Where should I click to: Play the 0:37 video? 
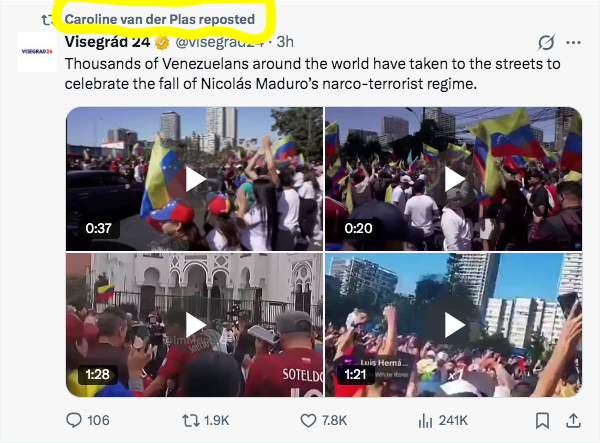pyautogui.click(x=194, y=179)
